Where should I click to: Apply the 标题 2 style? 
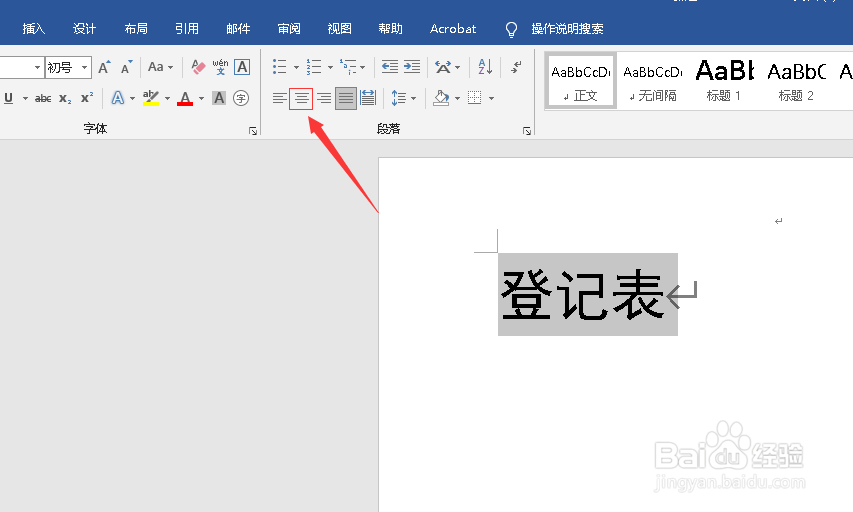pyautogui.click(x=796, y=81)
